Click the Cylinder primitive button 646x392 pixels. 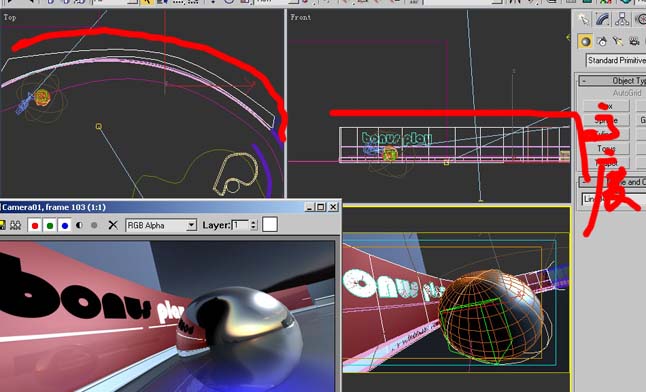tap(606, 134)
